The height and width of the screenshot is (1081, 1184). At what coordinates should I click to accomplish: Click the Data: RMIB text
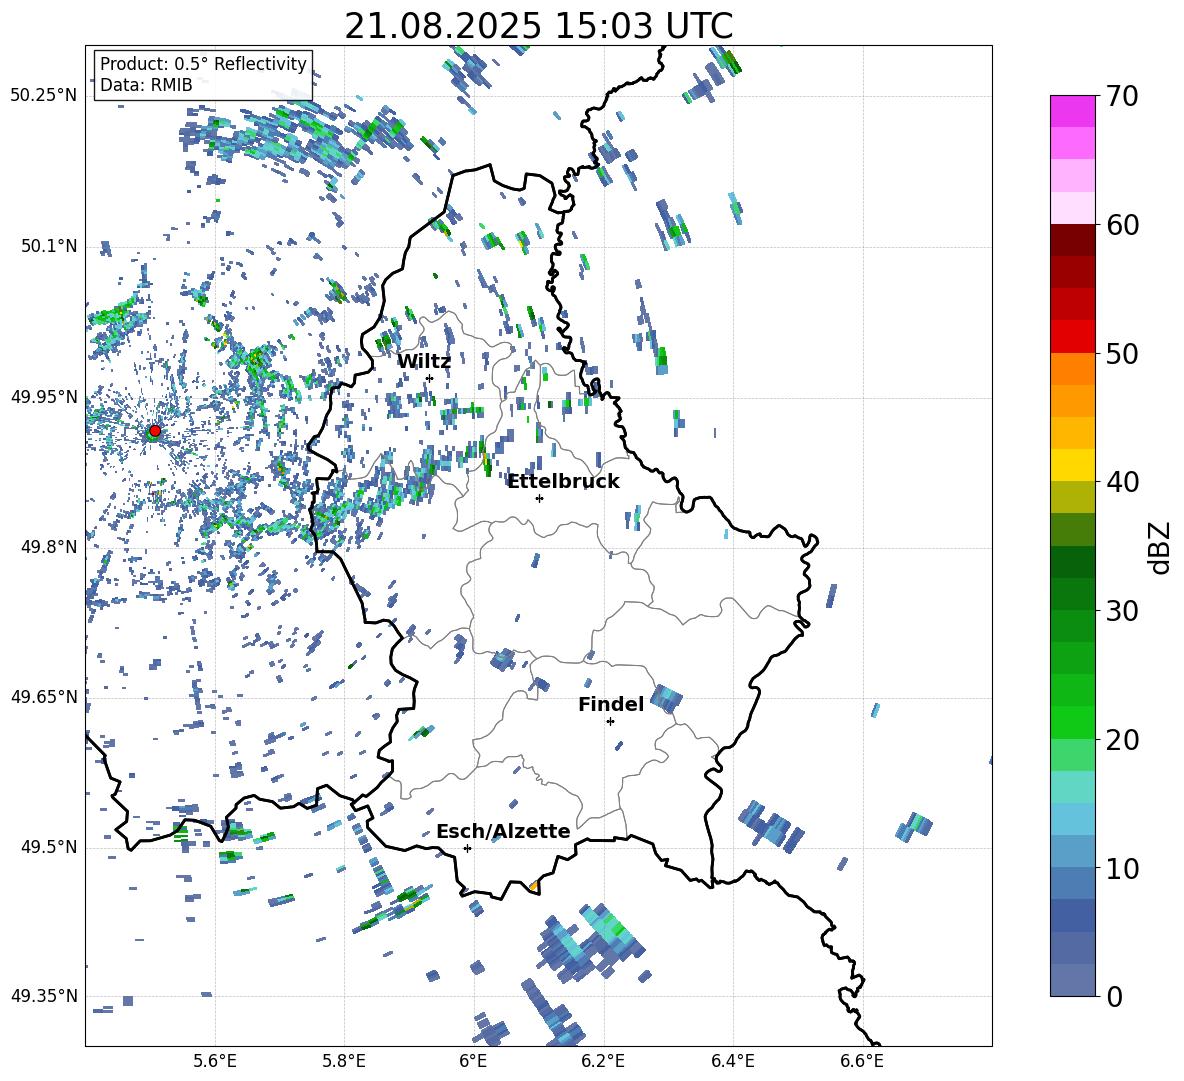pos(146,85)
